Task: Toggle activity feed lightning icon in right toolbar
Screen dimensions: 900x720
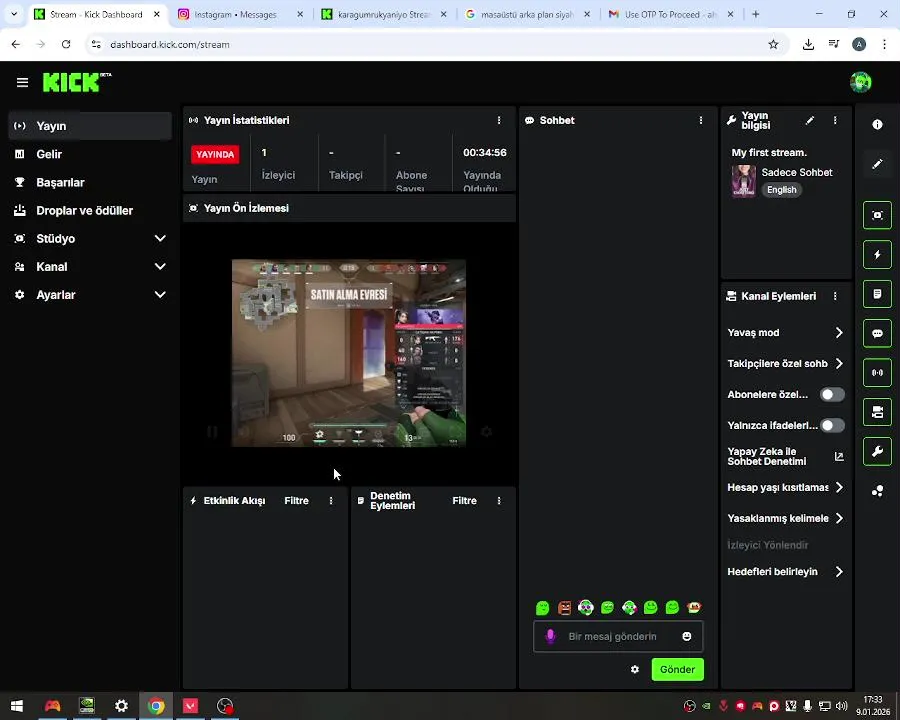Action: point(877,255)
